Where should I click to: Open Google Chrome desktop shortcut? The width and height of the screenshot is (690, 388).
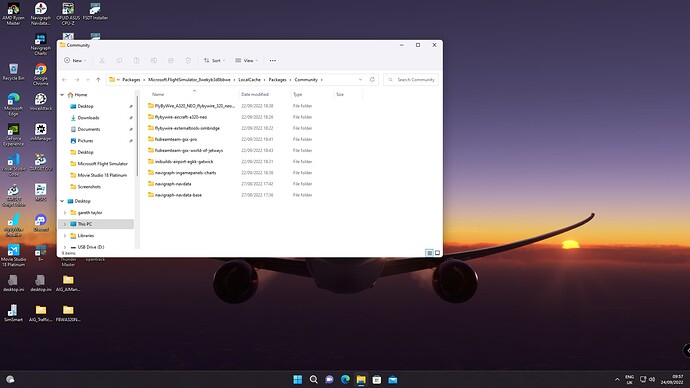coord(41,75)
